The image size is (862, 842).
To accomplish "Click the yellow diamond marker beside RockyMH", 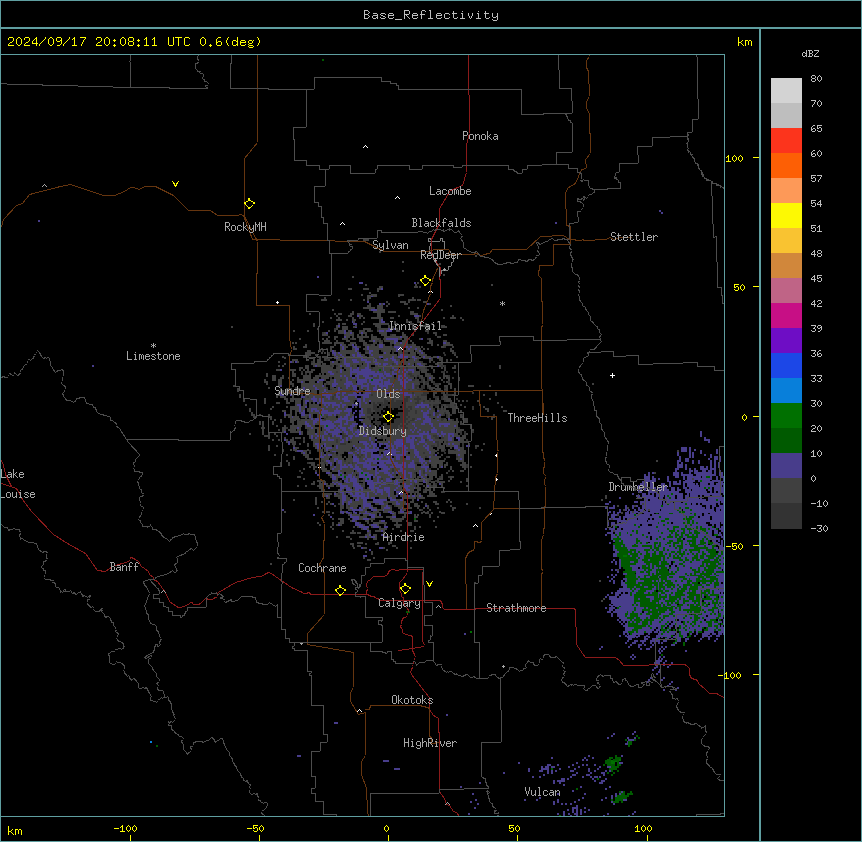I will click(250, 204).
